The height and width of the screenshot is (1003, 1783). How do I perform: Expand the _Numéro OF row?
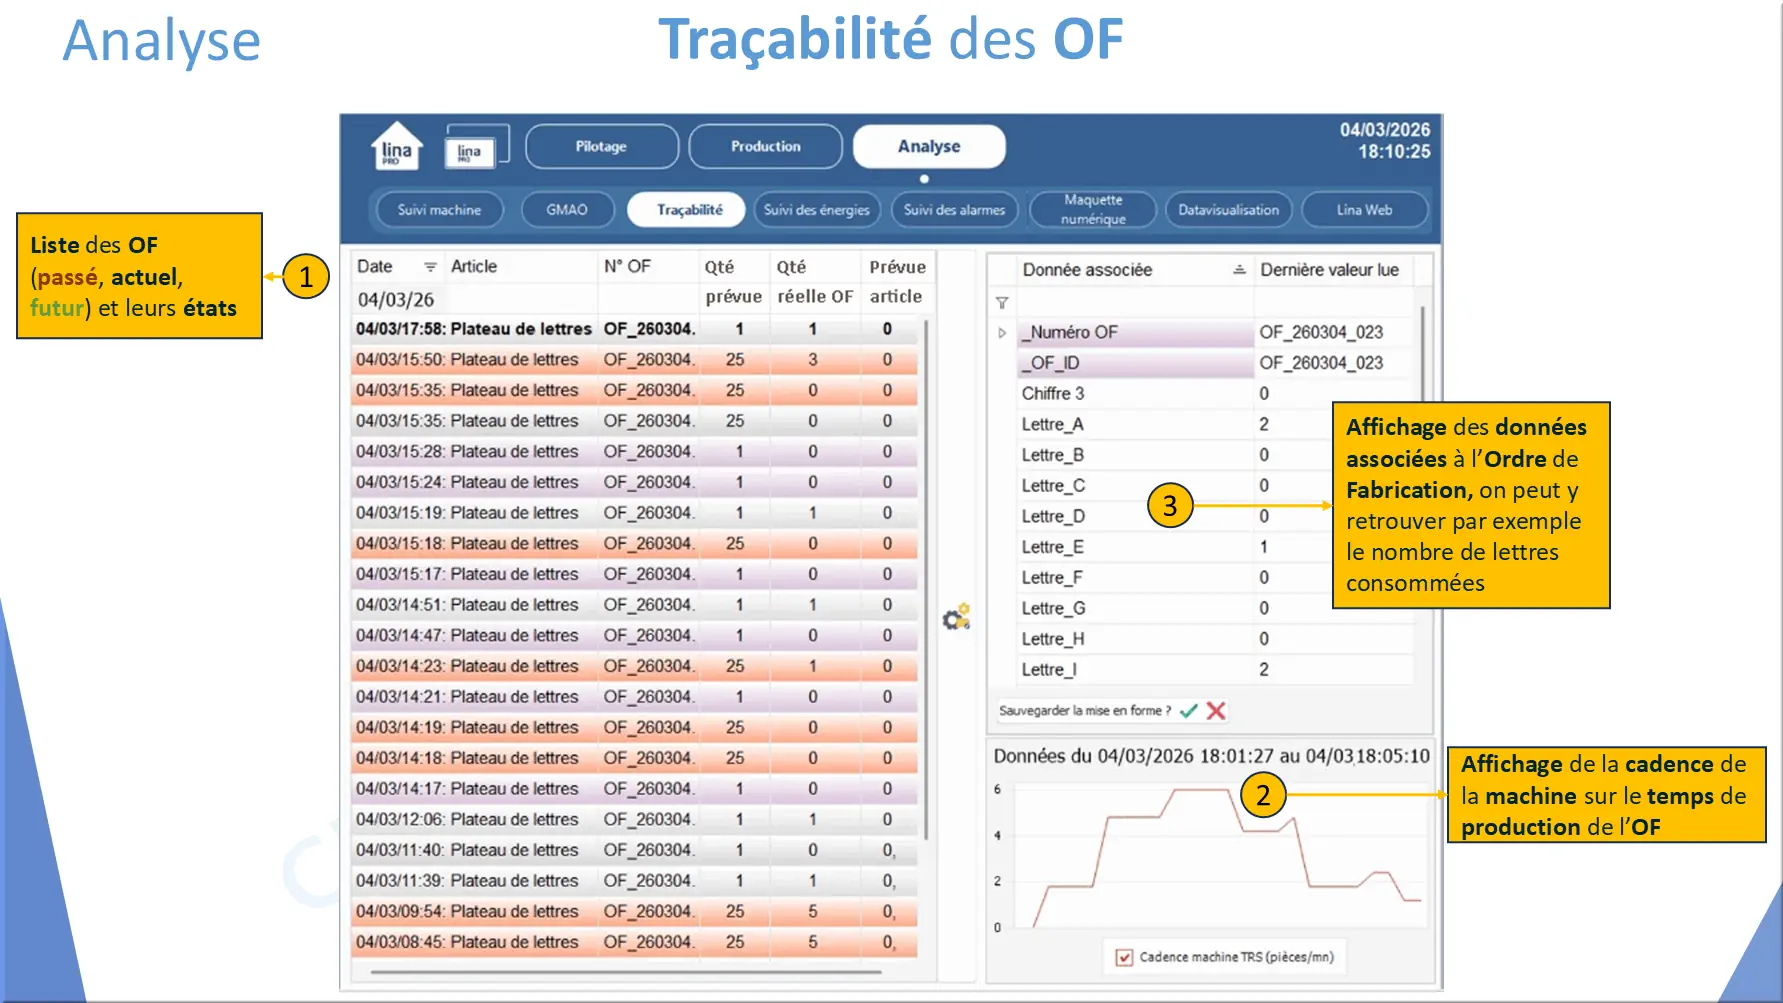[x=1002, y=333]
